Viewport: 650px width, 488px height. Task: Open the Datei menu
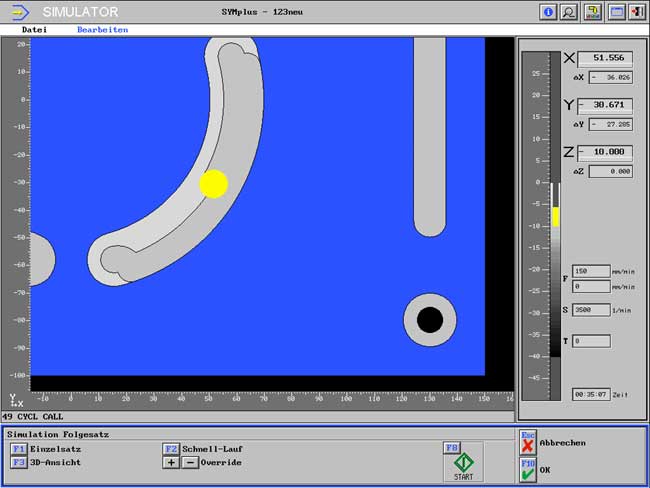(x=34, y=30)
